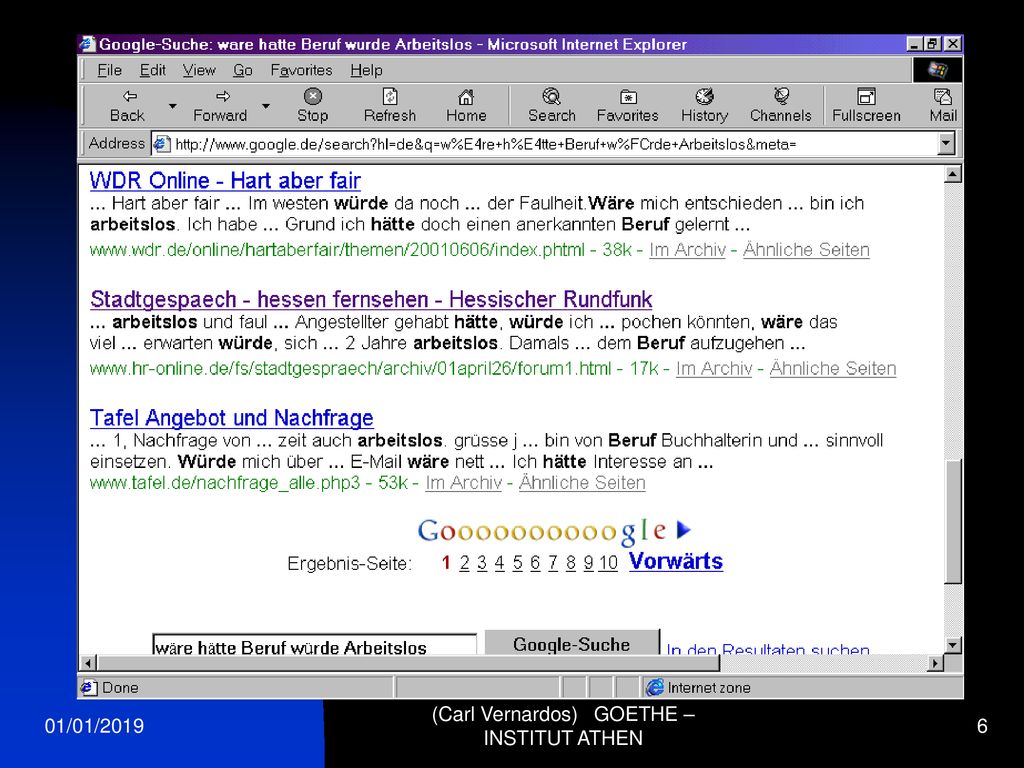This screenshot has height=768, width=1024.
Task: Open the Search toolbar pane
Action: coord(552,105)
